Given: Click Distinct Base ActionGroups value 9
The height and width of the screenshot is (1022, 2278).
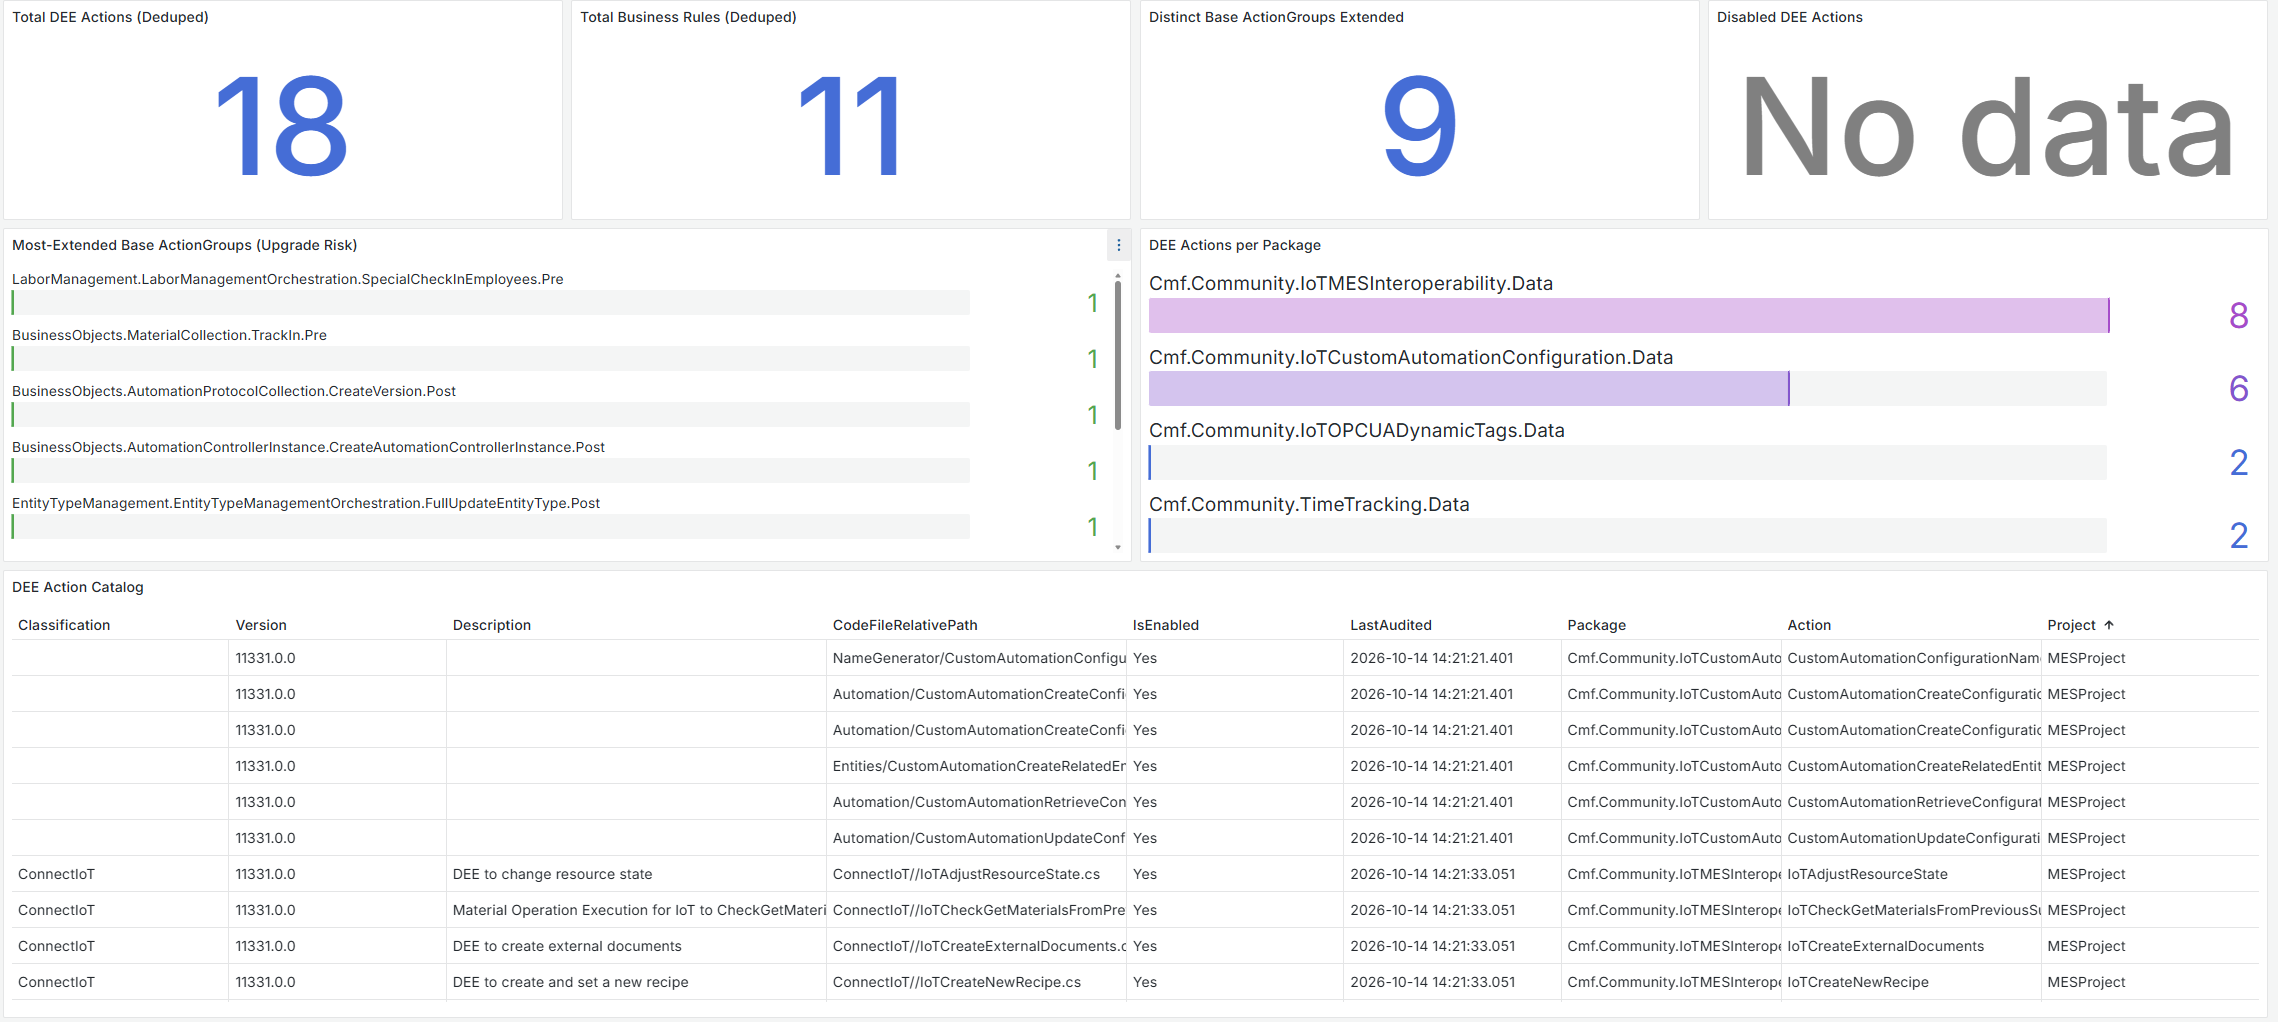Looking at the screenshot, I should (x=1419, y=127).
